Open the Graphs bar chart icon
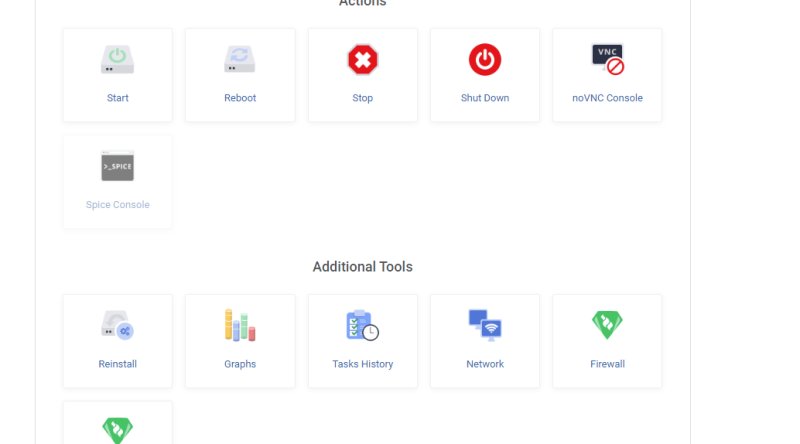 click(x=240, y=325)
